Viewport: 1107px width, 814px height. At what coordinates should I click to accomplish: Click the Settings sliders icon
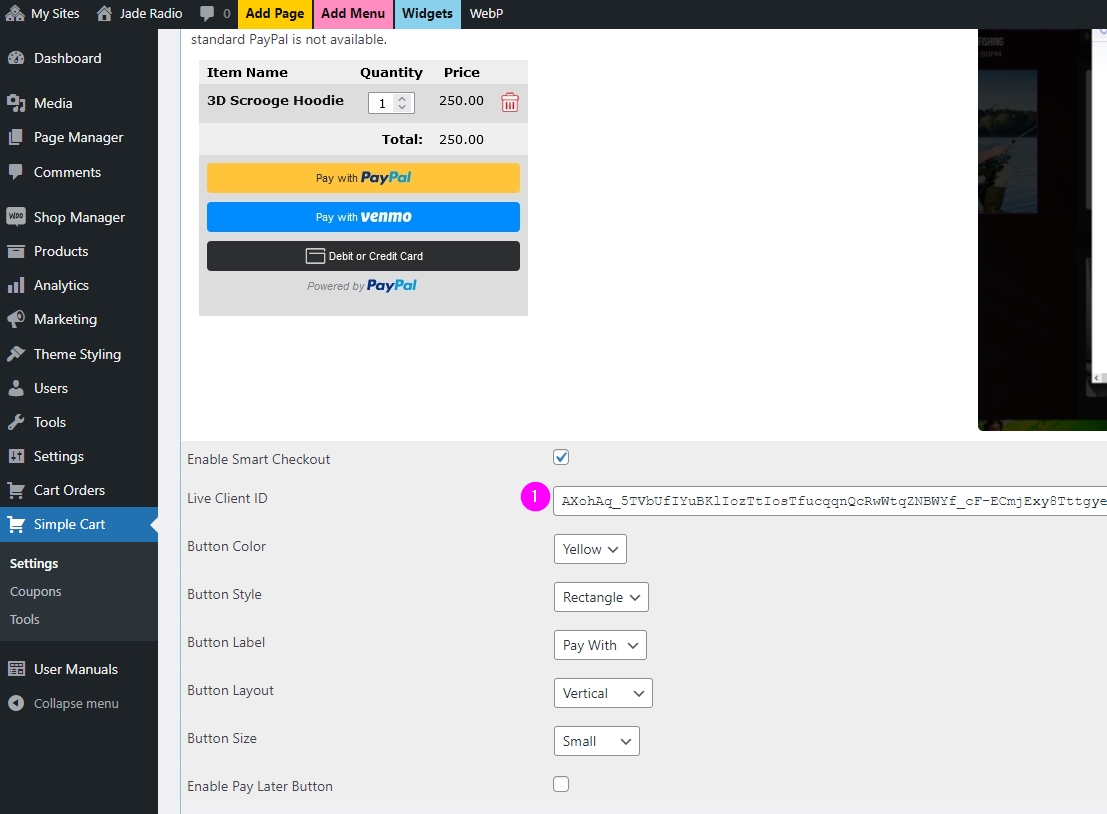point(16,456)
